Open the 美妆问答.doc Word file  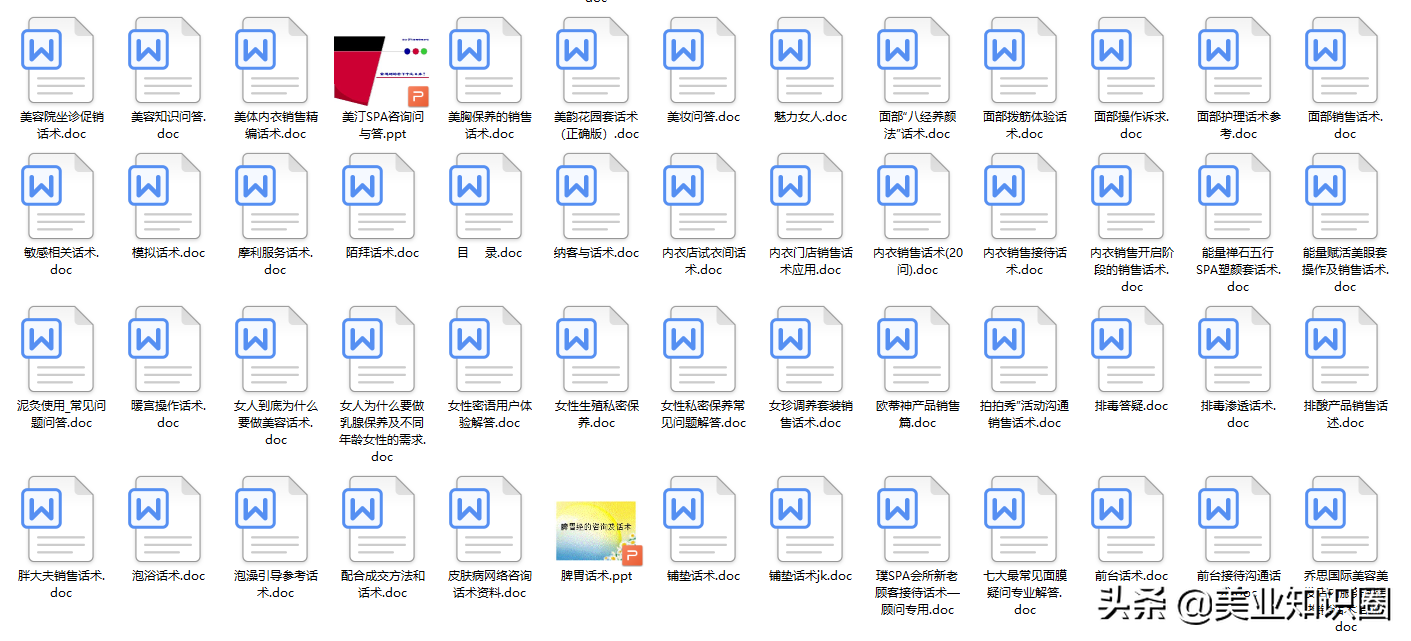700,60
